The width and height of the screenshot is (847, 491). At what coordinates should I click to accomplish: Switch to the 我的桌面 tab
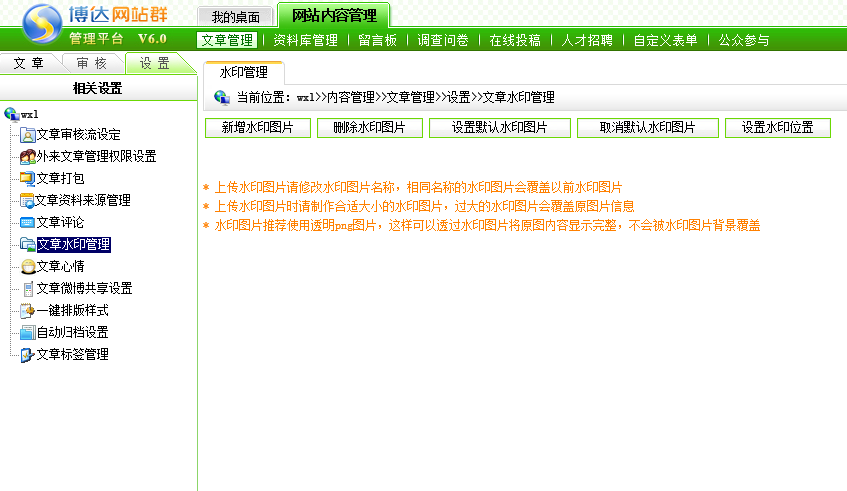coord(234,17)
